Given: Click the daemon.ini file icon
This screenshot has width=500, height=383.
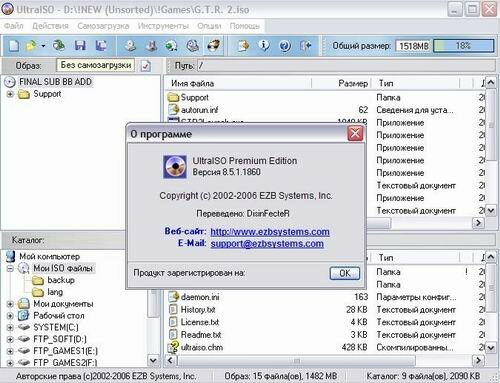Looking at the screenshot, I should tap(173, 297).
